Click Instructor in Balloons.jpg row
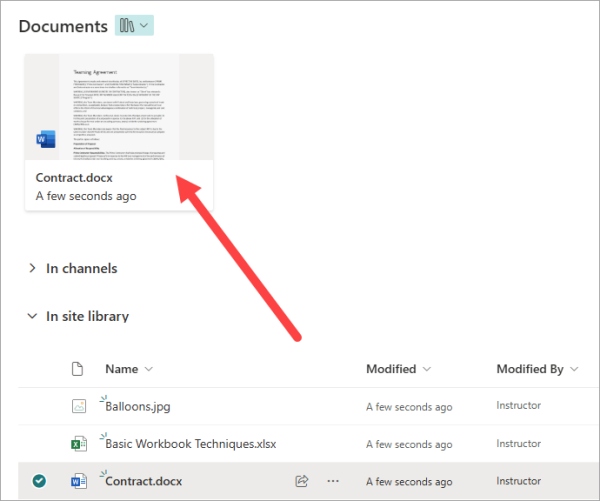The width and height of the screenshot is (600, 501). point(518,405)
